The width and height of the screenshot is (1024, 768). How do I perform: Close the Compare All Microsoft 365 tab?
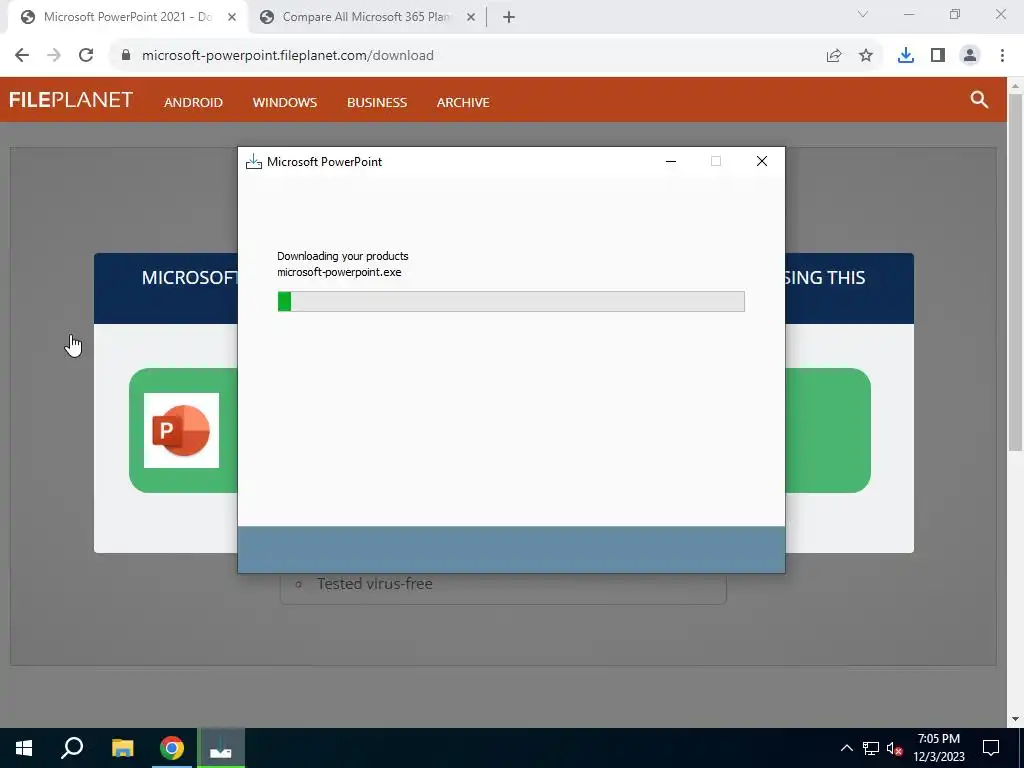pyautogui.click(x=471, y=18)
